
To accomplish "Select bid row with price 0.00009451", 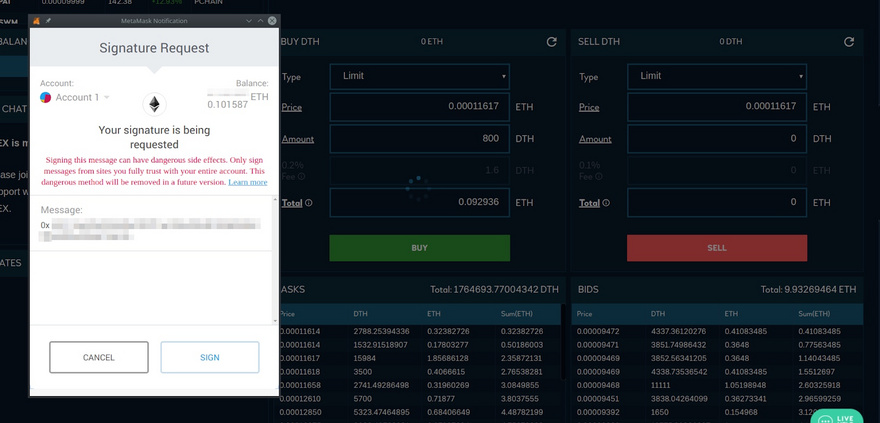I will (x=717, y=399).
